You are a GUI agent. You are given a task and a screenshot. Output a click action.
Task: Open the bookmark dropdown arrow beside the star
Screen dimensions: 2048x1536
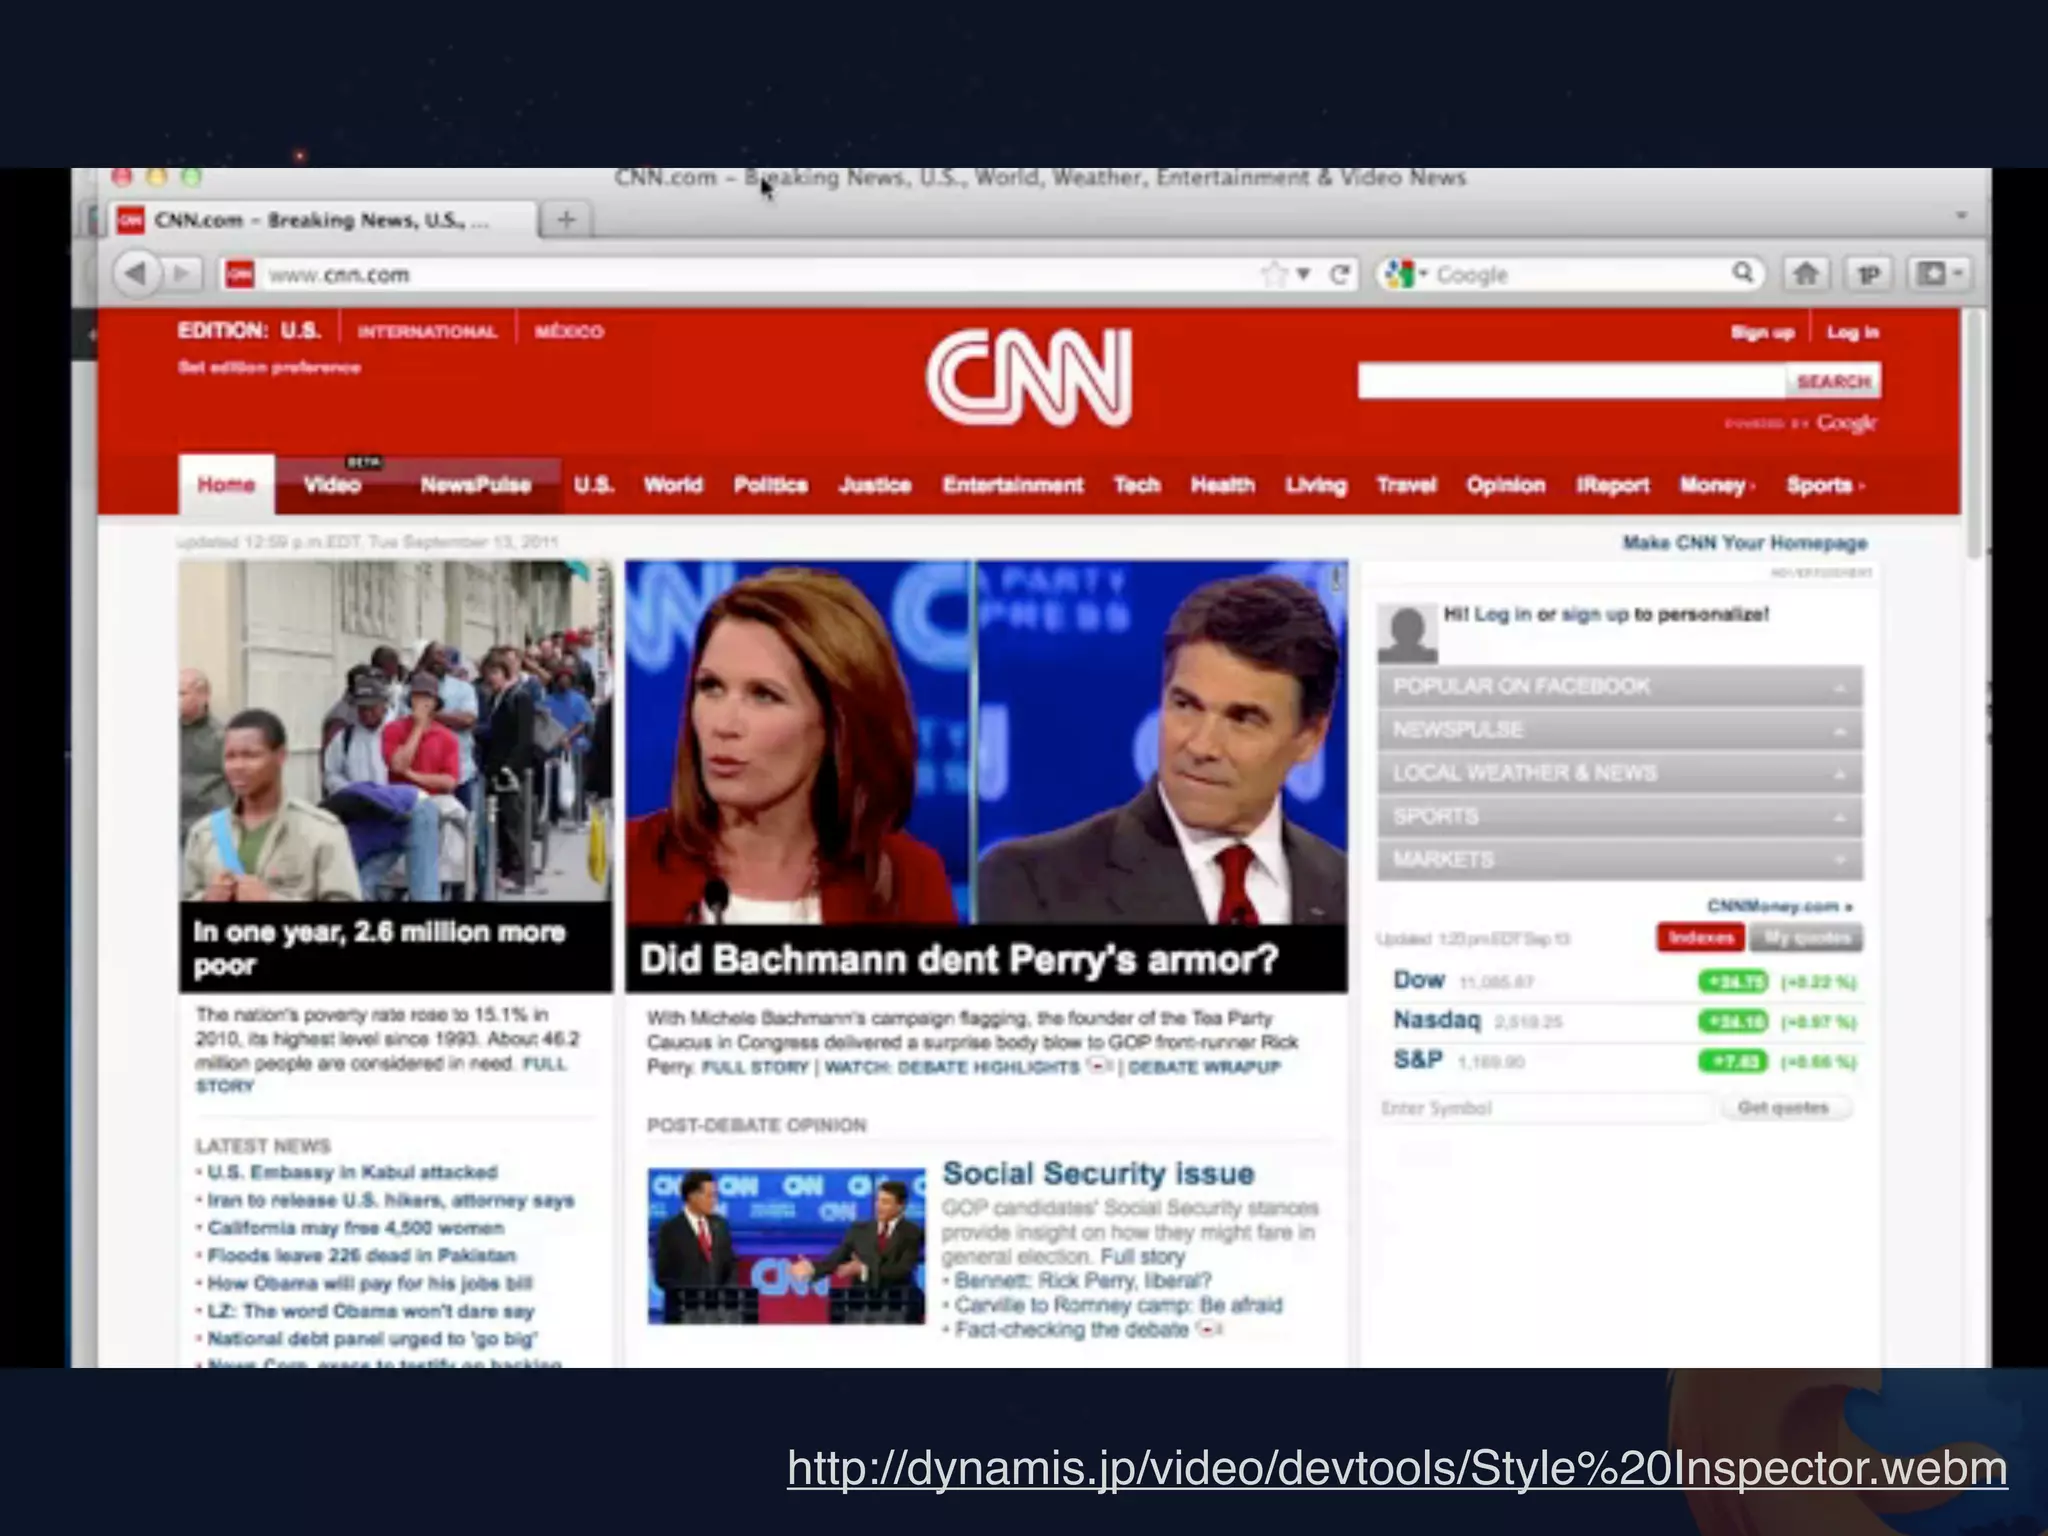[x=1303, y=274]
